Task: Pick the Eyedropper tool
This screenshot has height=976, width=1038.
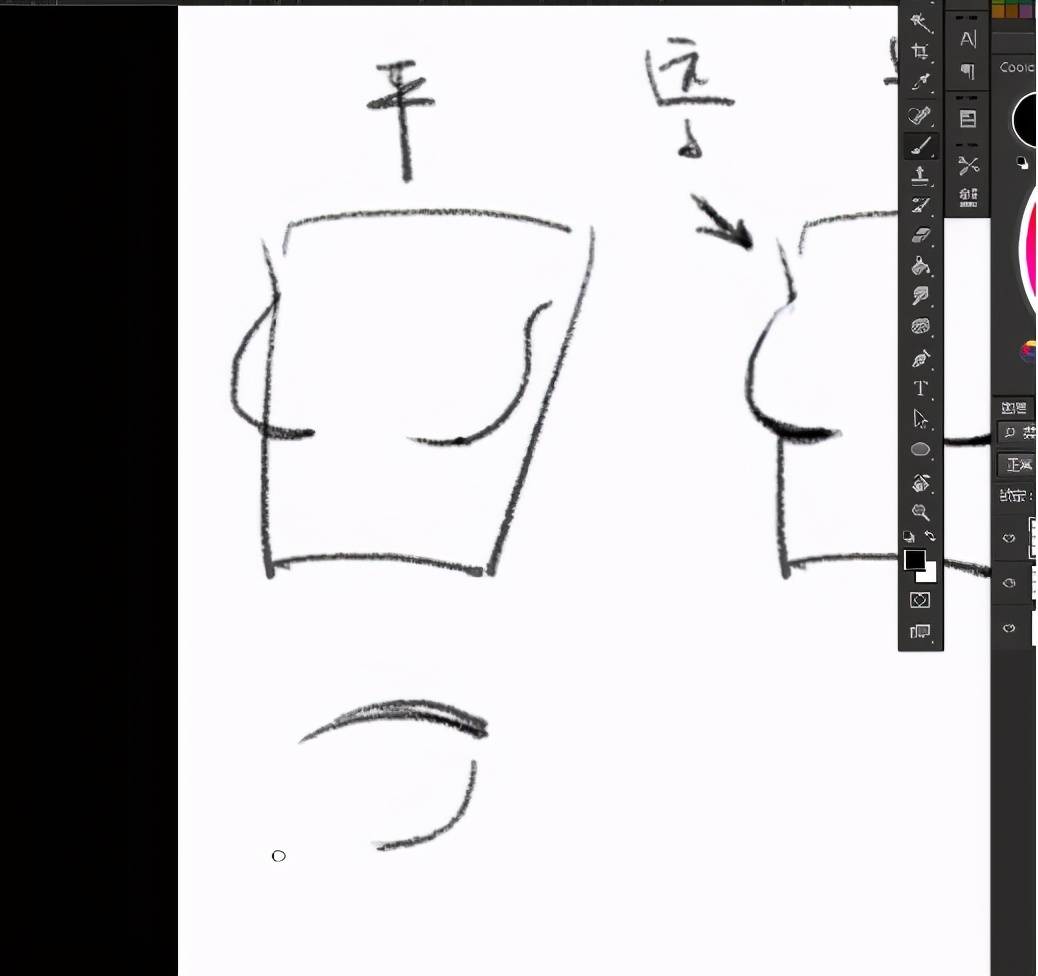Action: pos(920,81)
